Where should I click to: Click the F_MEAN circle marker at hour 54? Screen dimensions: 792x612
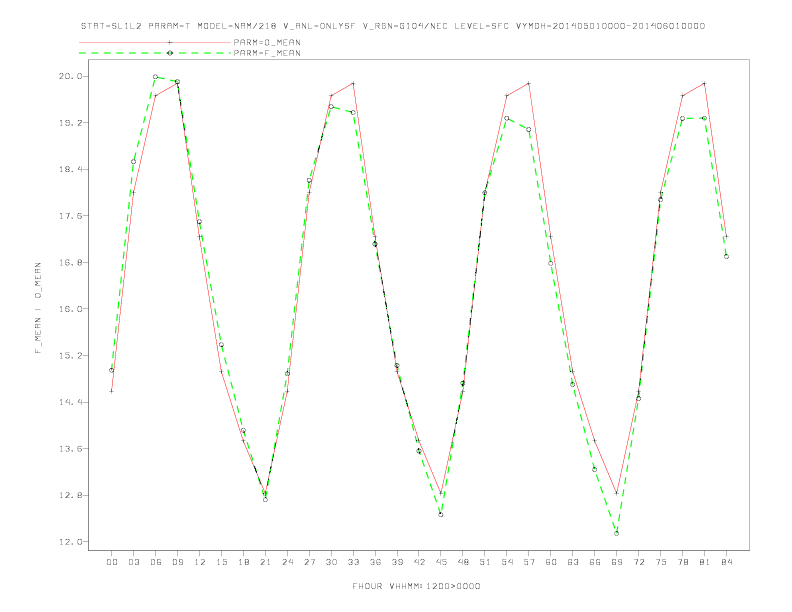pyautogui.click(x=507, y=118)
